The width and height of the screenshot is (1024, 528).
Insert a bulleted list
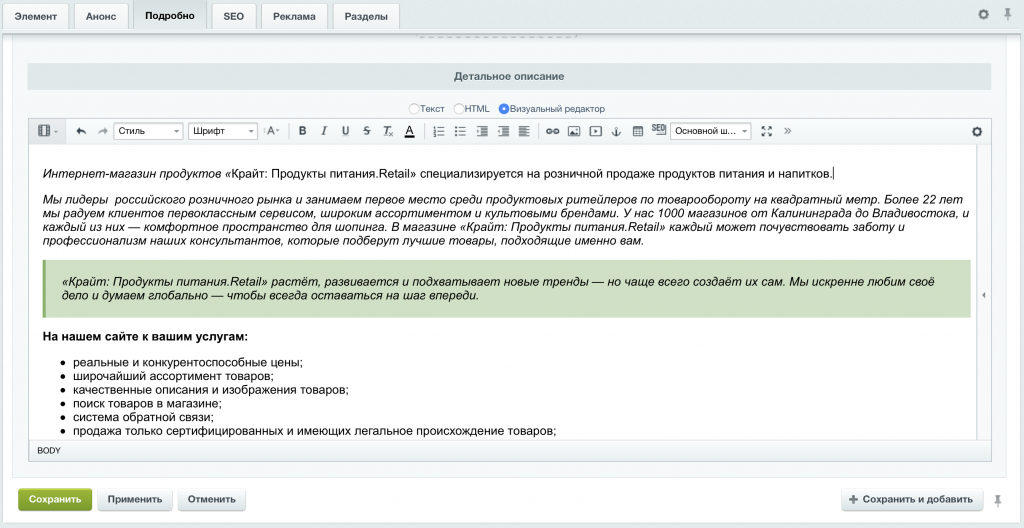[460, 131]
